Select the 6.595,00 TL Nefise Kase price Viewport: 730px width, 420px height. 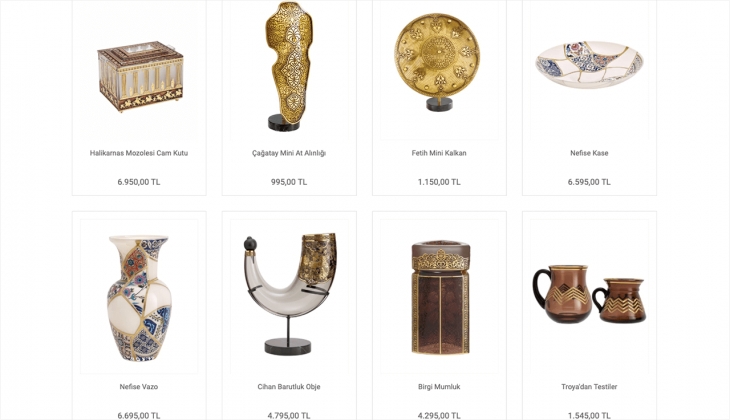pyautogui.click(x=589, y=182)
